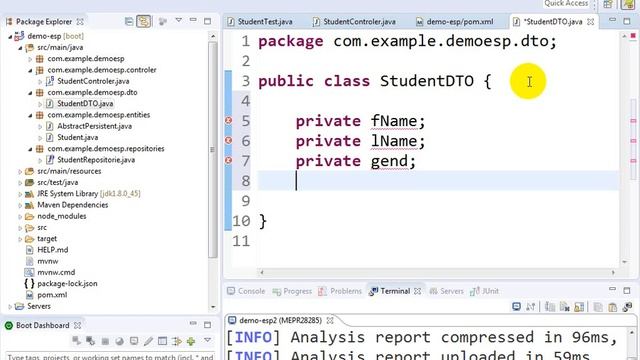Collapse the src/main/java source folder
The width and height of the screenshot is (640, 360).
point(20,48)
